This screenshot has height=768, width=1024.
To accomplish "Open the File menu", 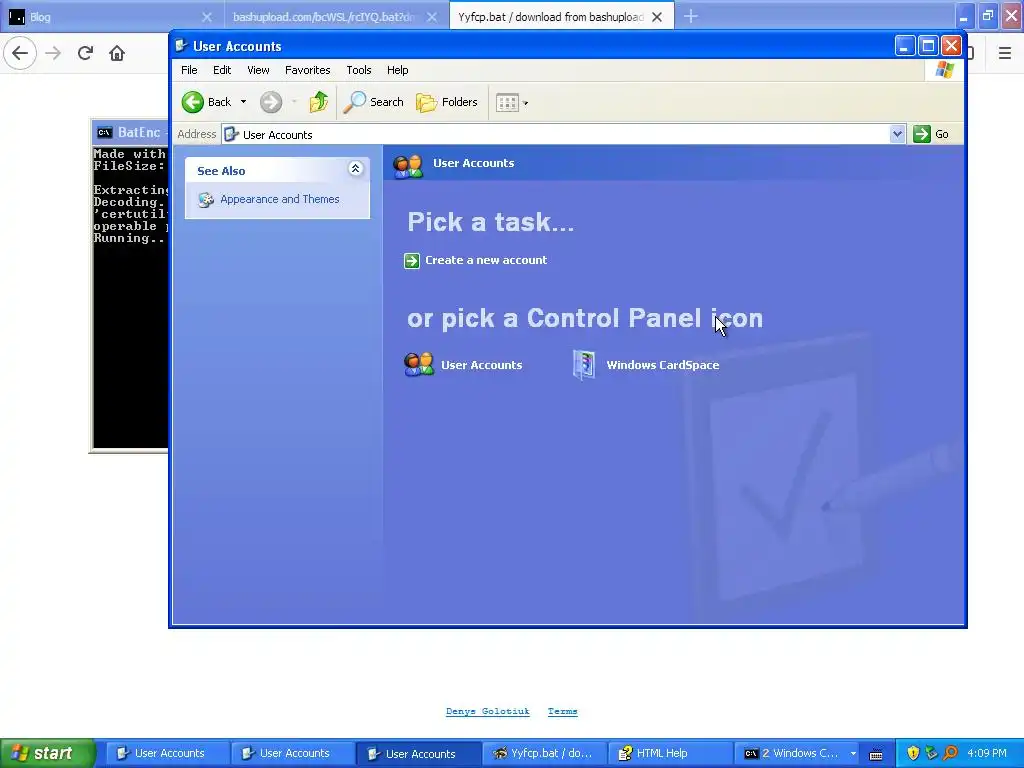I will pos(189,70).
